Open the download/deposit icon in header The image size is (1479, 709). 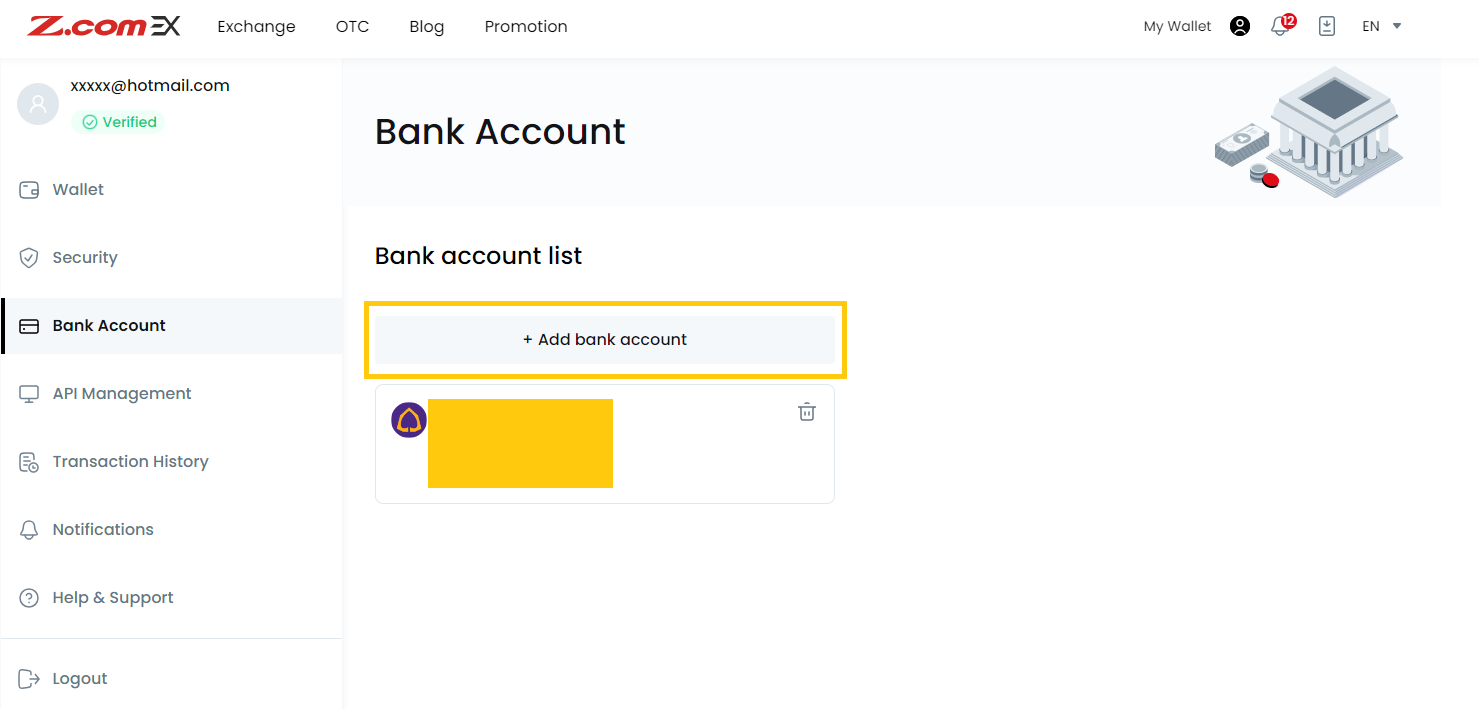1327,25
